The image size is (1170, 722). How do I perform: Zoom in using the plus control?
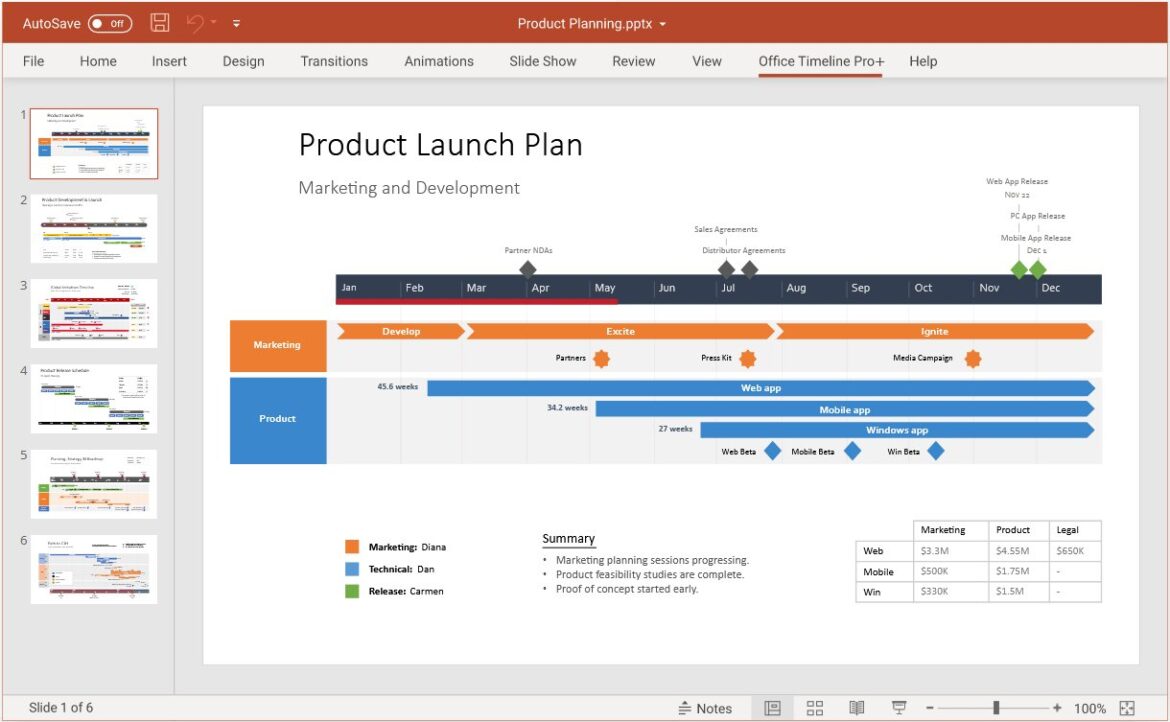pyautogui.click(x=1057, y=708)
